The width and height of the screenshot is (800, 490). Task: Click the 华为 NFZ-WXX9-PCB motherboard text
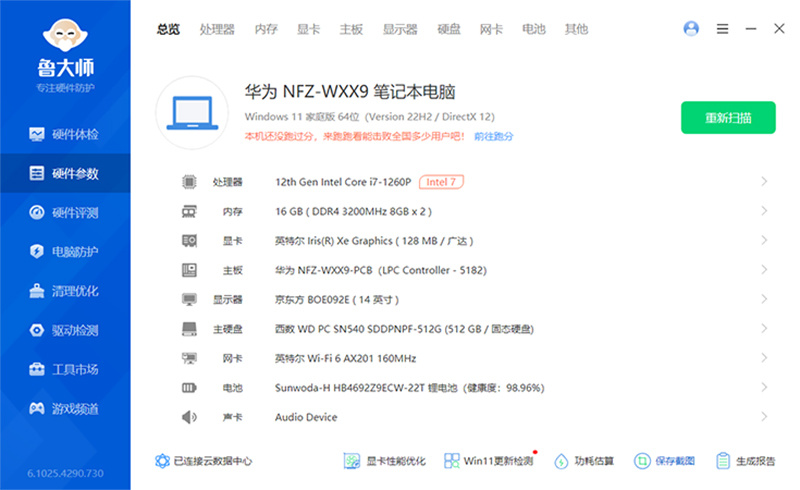click(381, 270)
